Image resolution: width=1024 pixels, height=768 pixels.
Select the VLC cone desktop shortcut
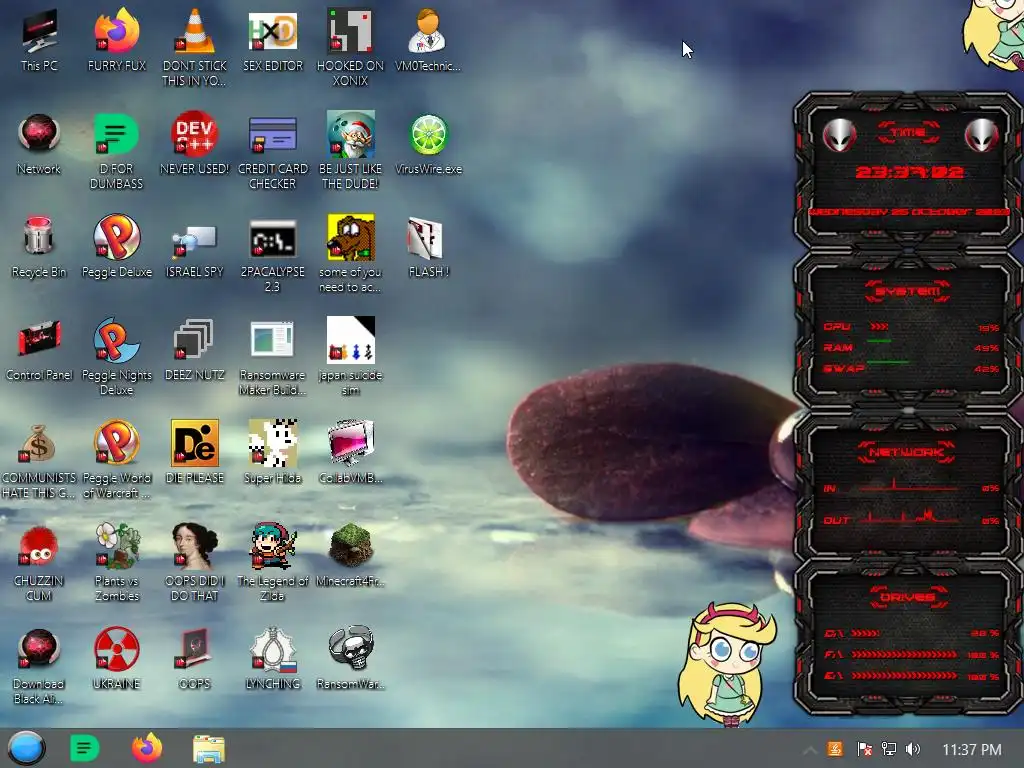pyautogui.click(x=195, y=47)
